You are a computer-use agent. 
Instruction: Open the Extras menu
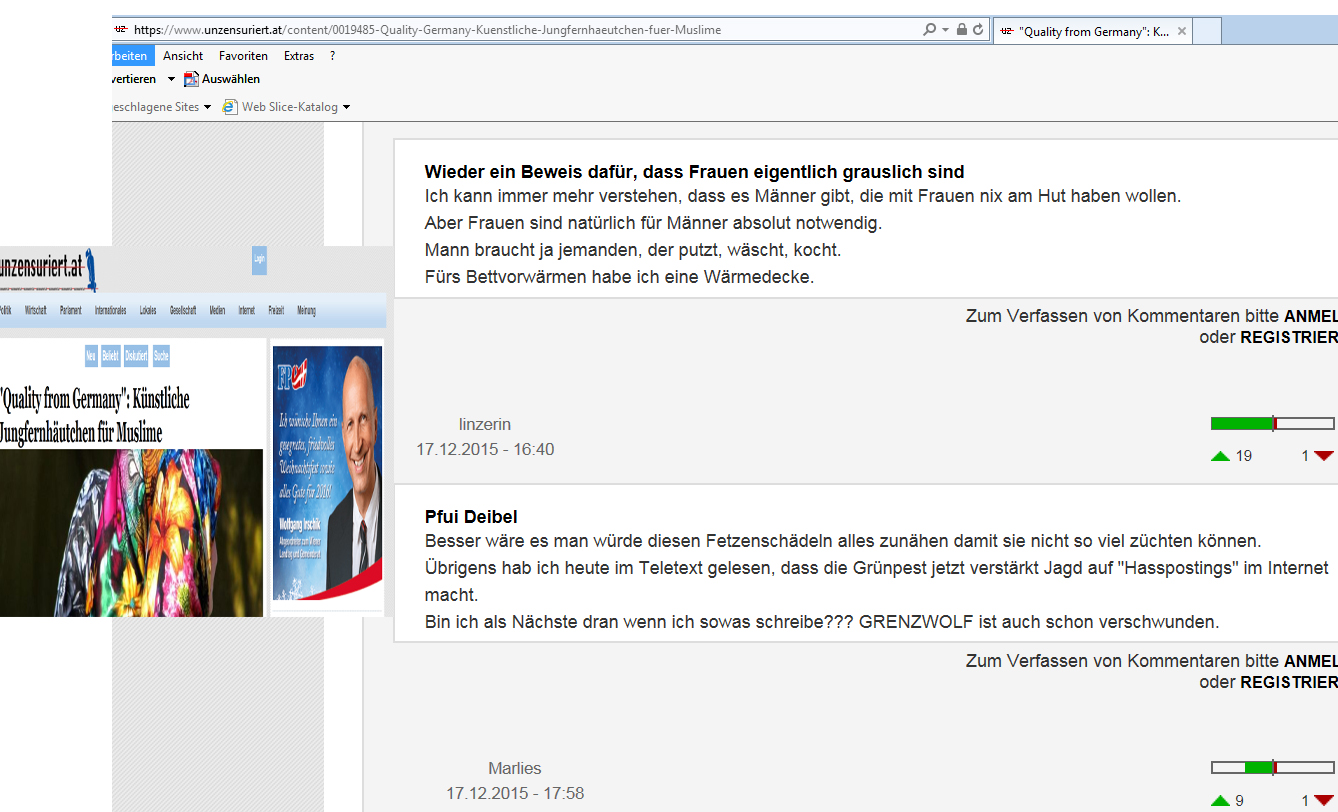[298, 56]
